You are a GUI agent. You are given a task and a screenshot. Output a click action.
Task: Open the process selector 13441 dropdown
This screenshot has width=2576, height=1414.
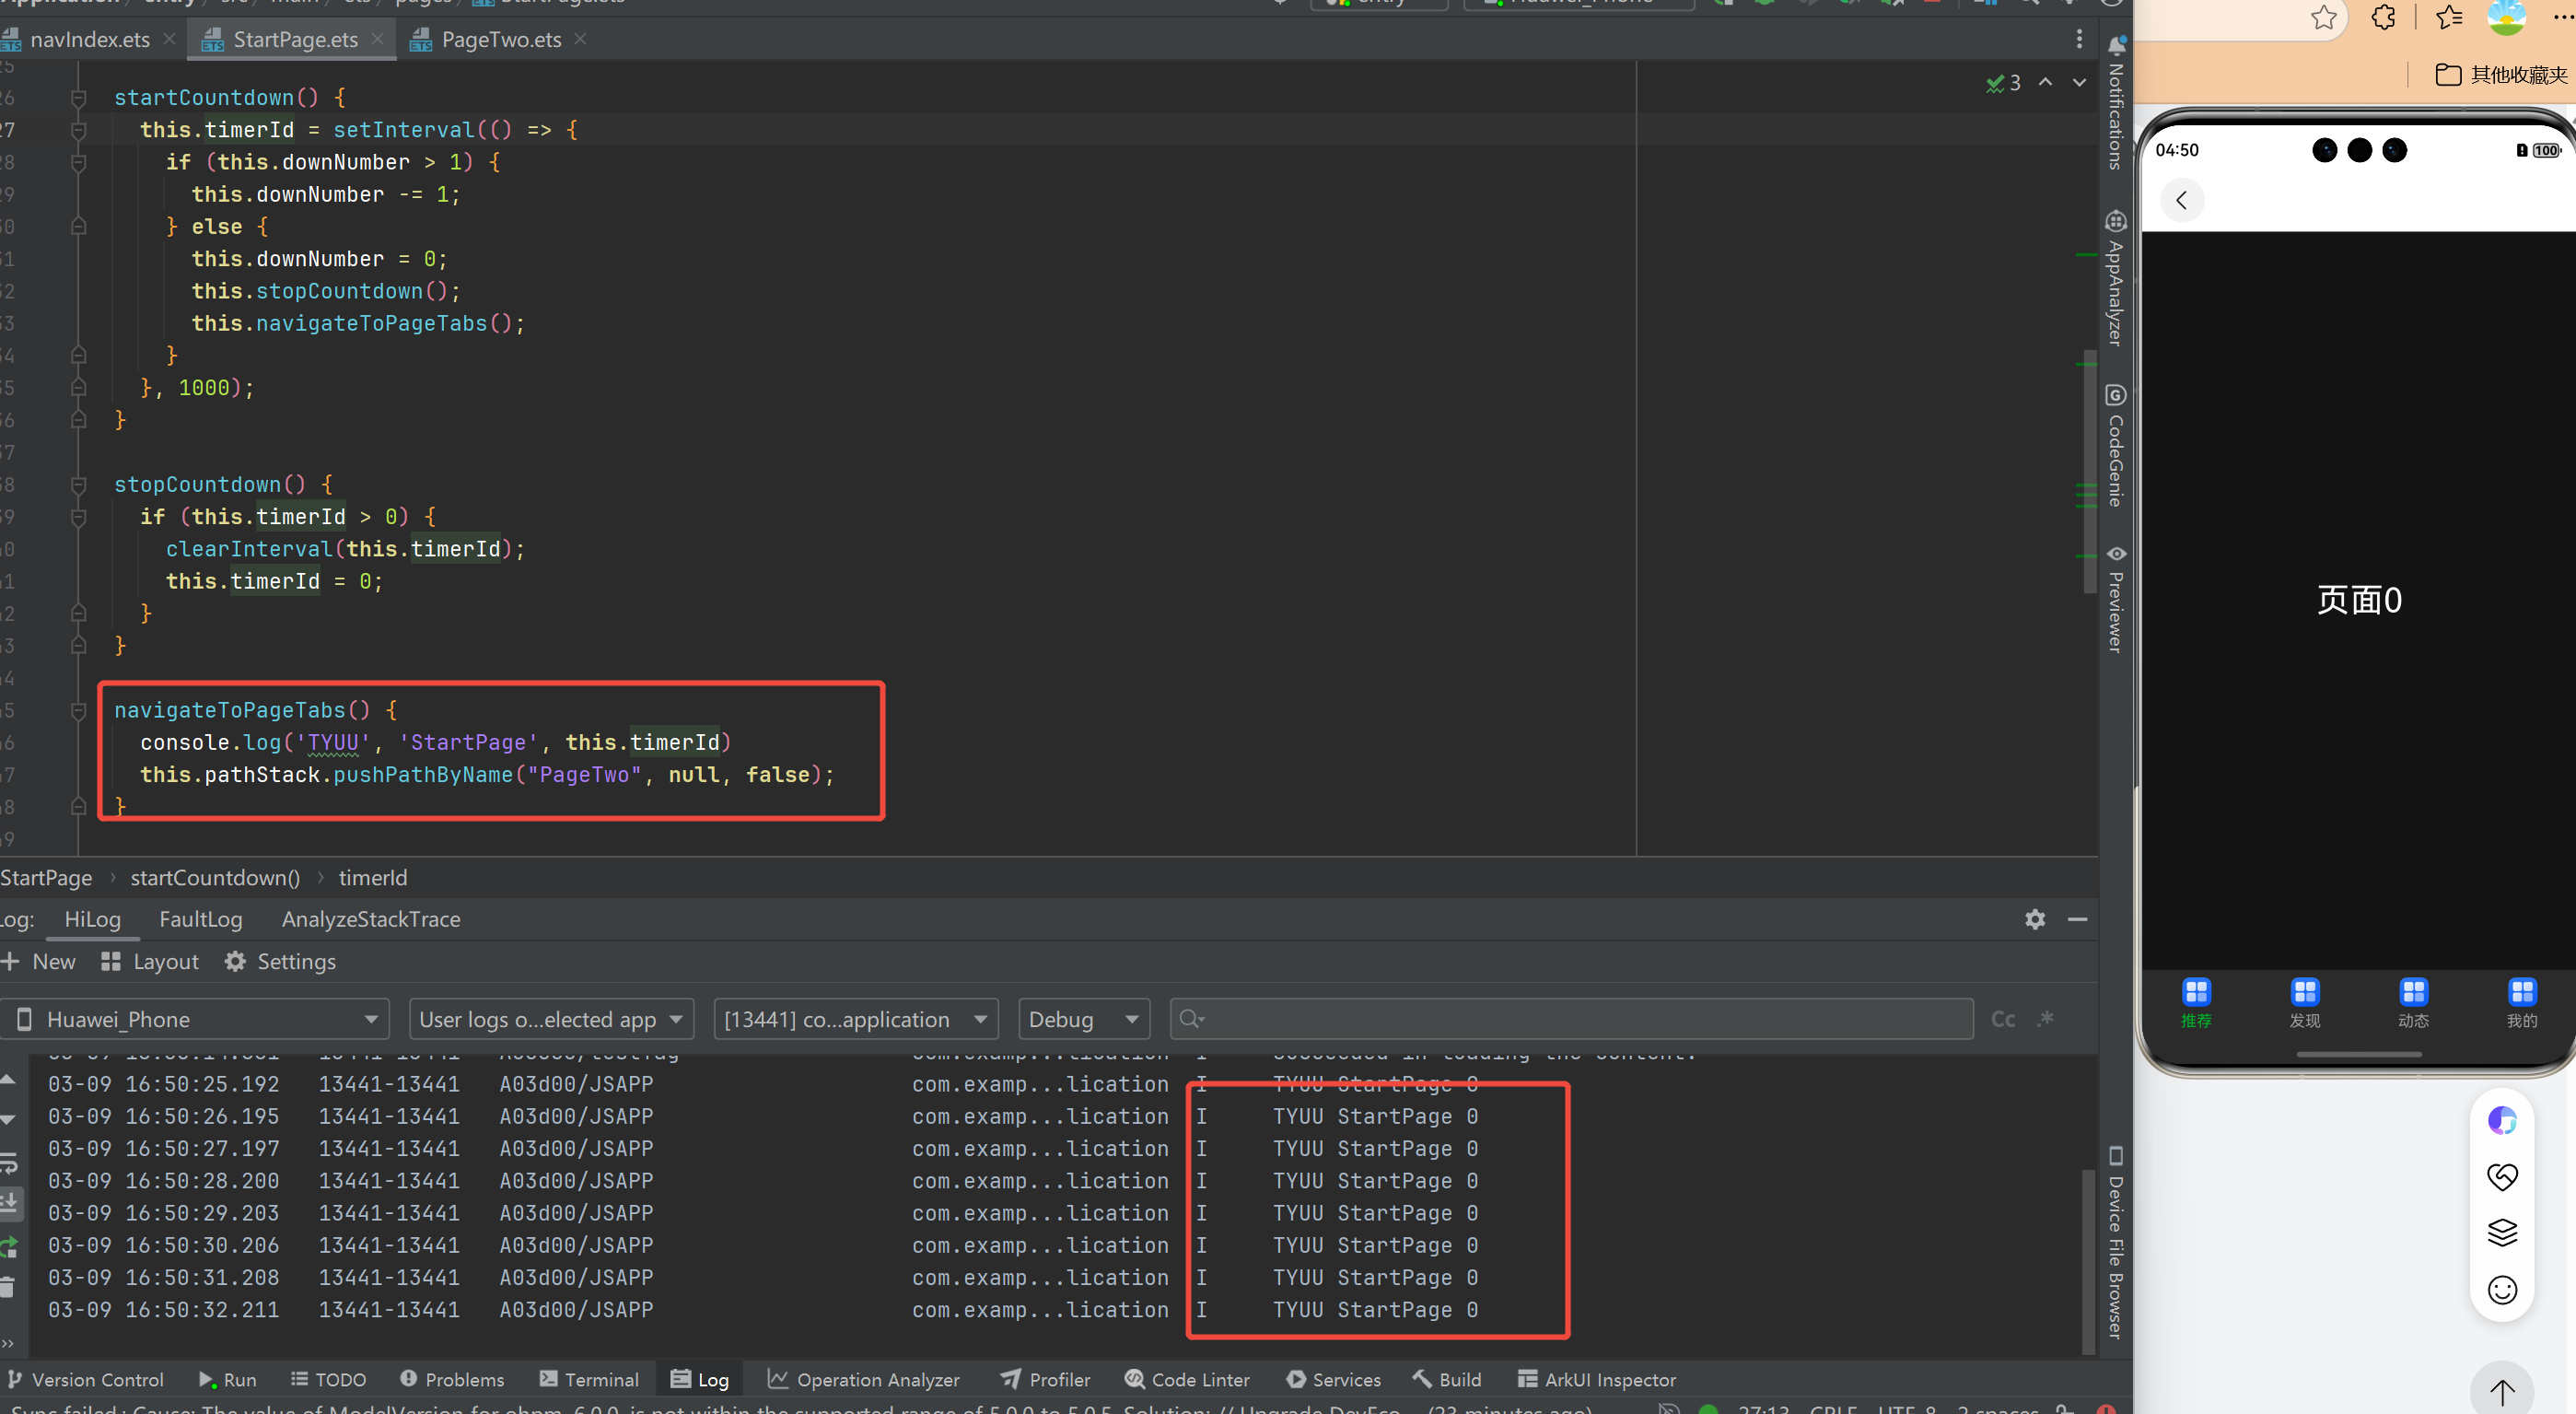[x=856, y=1019]
